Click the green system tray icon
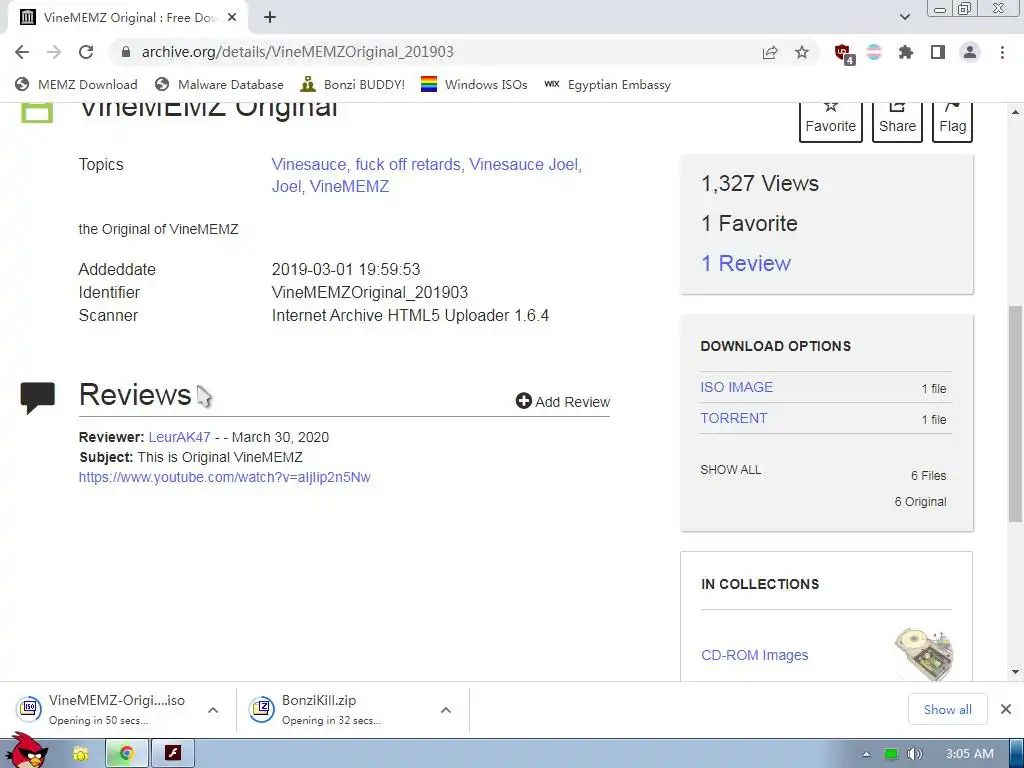1024x768 pixels. pos(890,754)
